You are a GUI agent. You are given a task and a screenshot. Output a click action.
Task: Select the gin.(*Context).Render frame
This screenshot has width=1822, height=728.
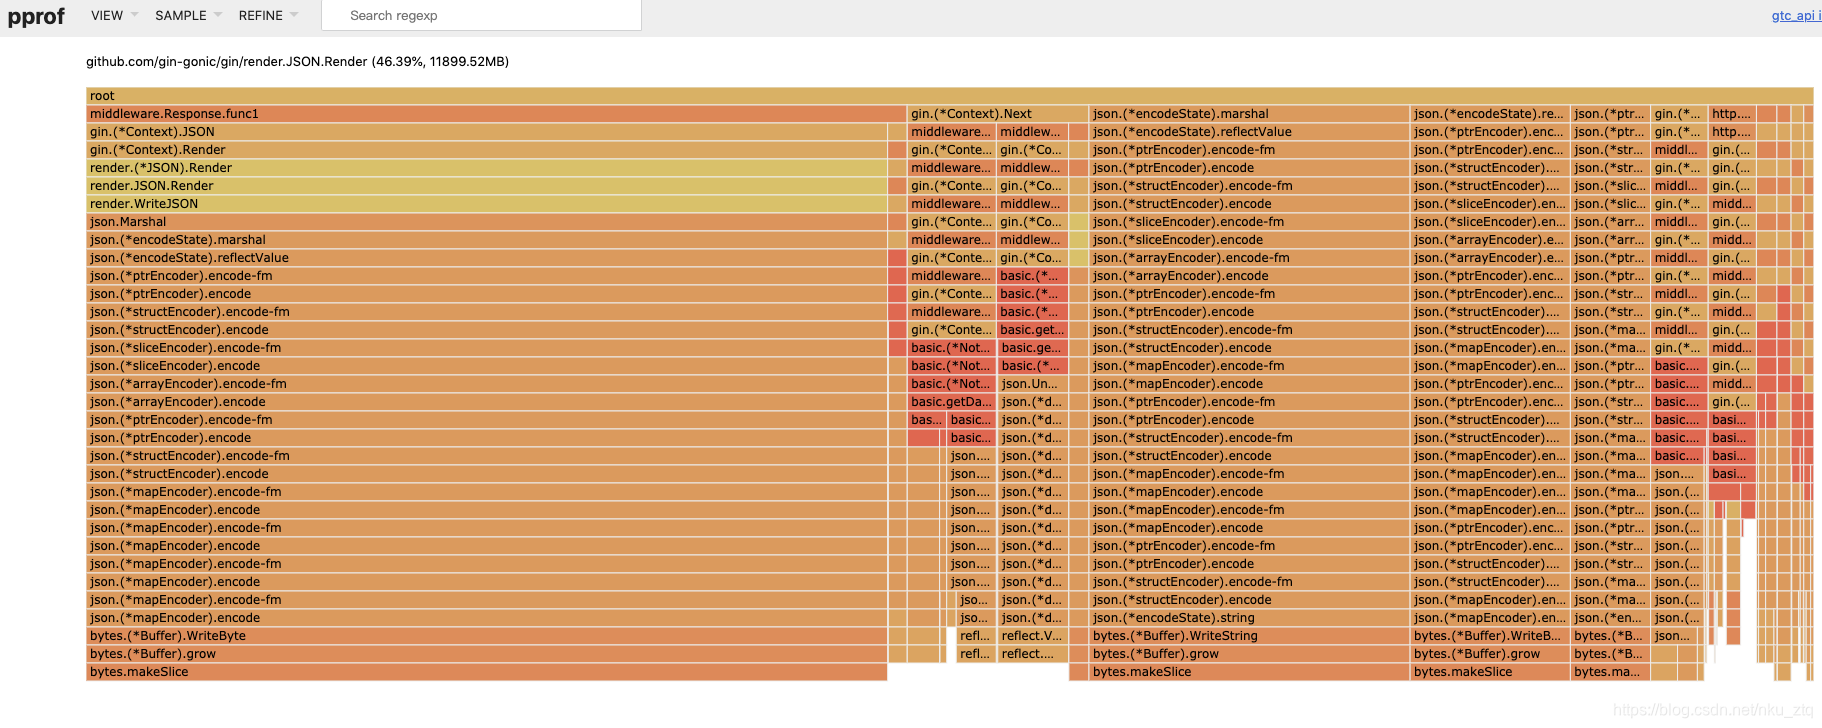coord(487,150)
